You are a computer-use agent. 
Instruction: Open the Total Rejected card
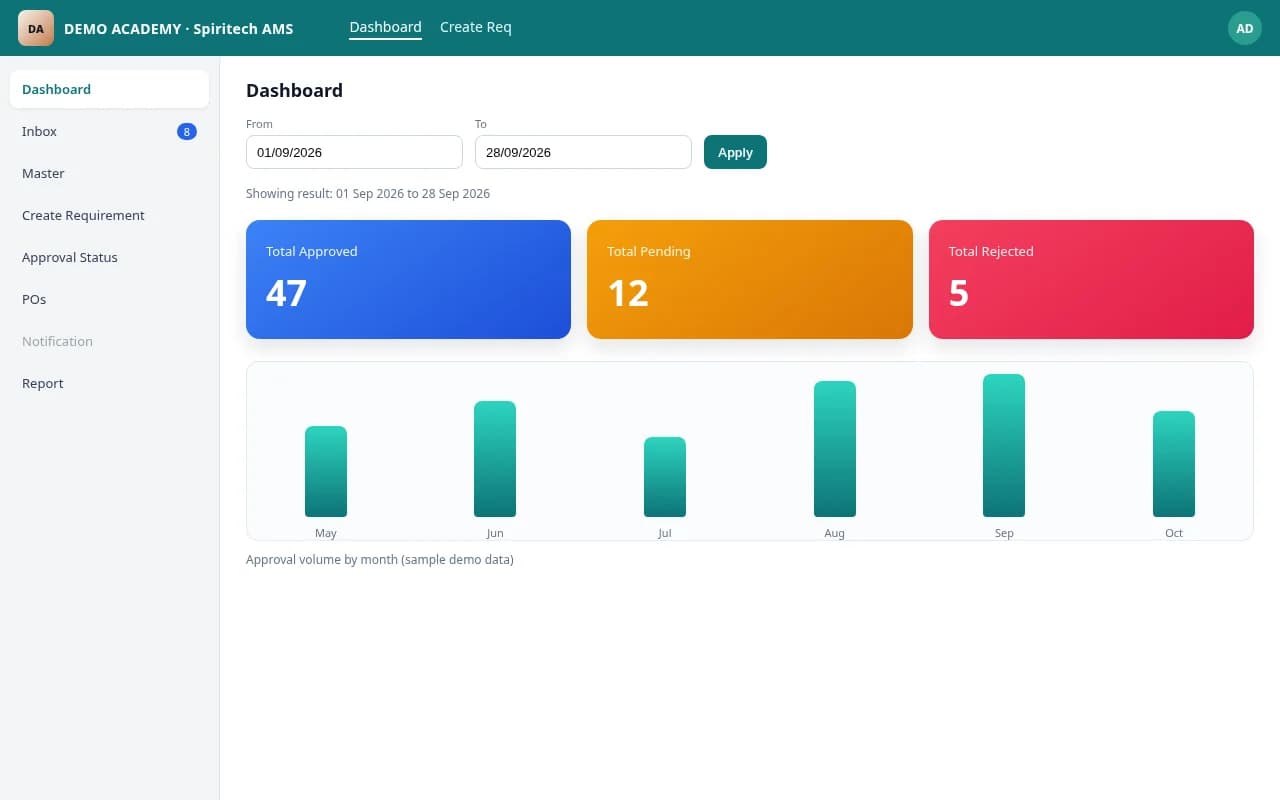[1091, 279]
